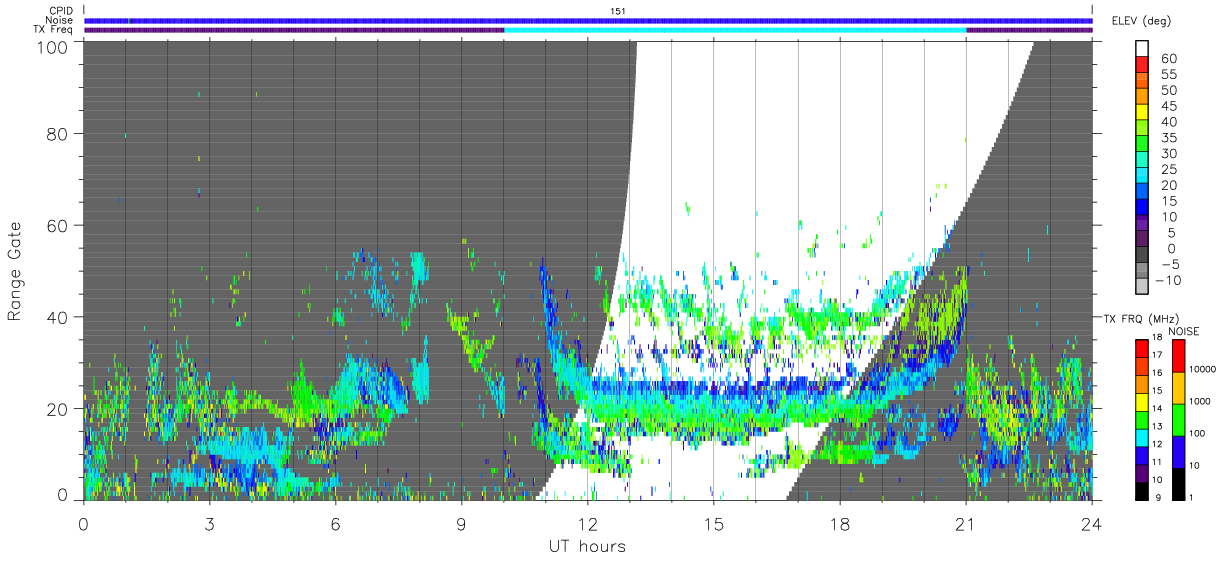1228x567 pixels.
Task: Click the 6 tick label on UT hours axis
Action: [x=336, y=524]
